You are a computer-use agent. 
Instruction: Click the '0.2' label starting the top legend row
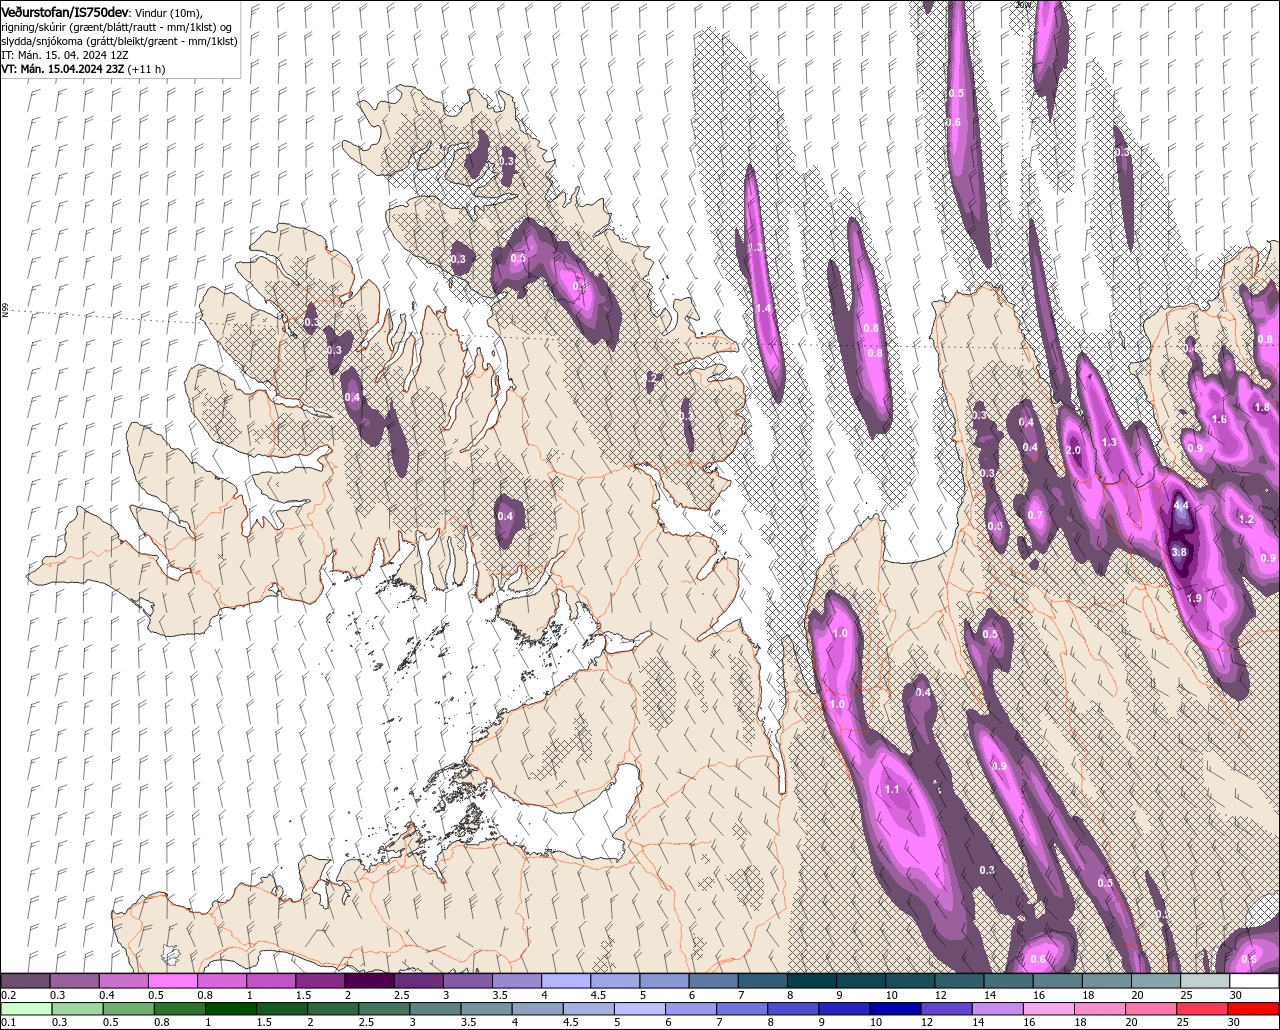(x=8, y=995)
